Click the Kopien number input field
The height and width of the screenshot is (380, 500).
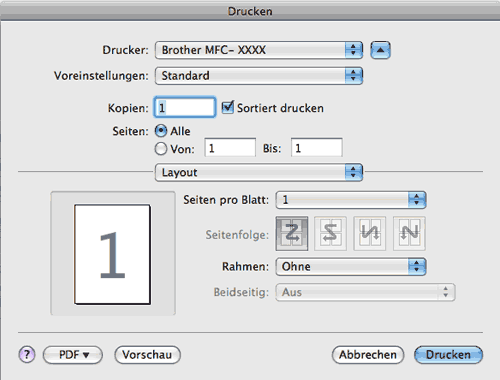pos(185,107)
